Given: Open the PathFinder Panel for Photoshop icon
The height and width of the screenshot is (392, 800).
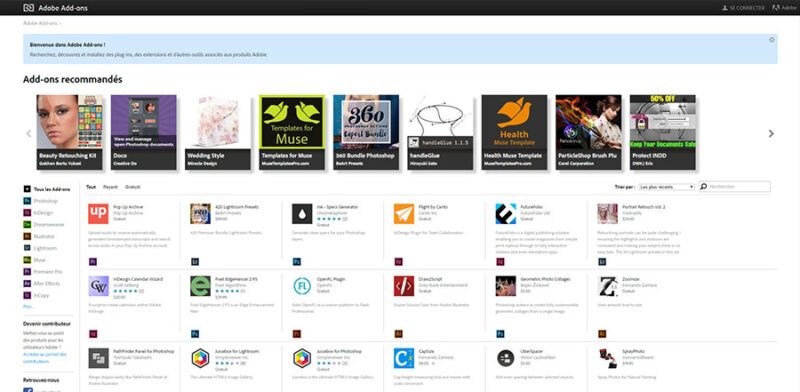Looking at the screenshot, I should pos(98,358).
